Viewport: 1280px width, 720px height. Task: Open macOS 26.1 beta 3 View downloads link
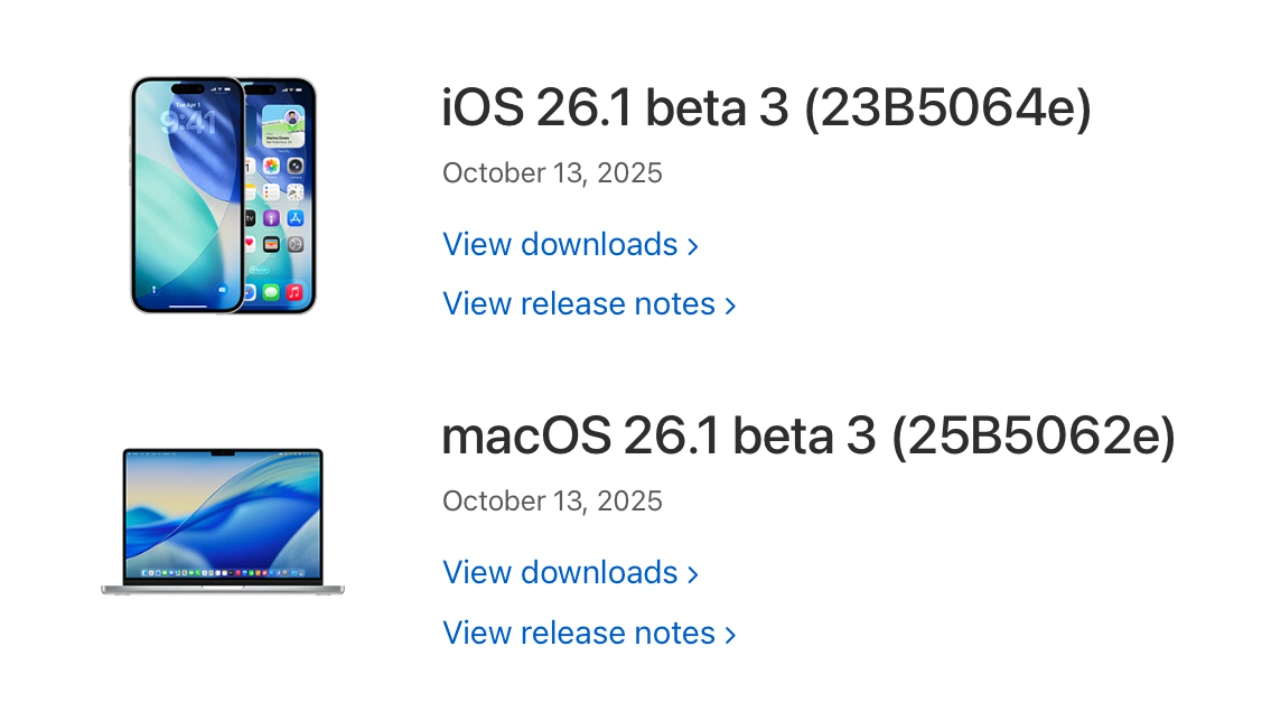coord(560,573)
